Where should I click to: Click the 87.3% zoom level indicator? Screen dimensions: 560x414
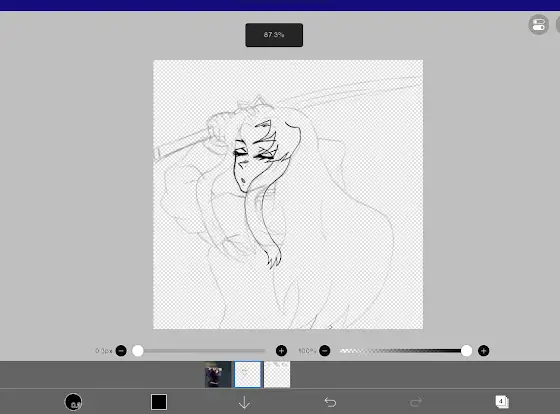pos(274,35)
